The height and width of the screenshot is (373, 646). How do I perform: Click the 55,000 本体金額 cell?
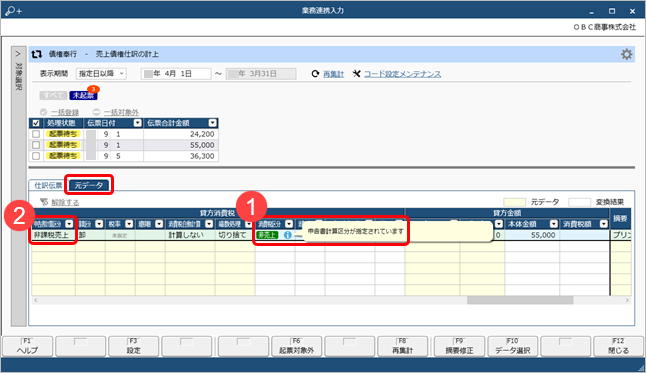click(532, 235)
